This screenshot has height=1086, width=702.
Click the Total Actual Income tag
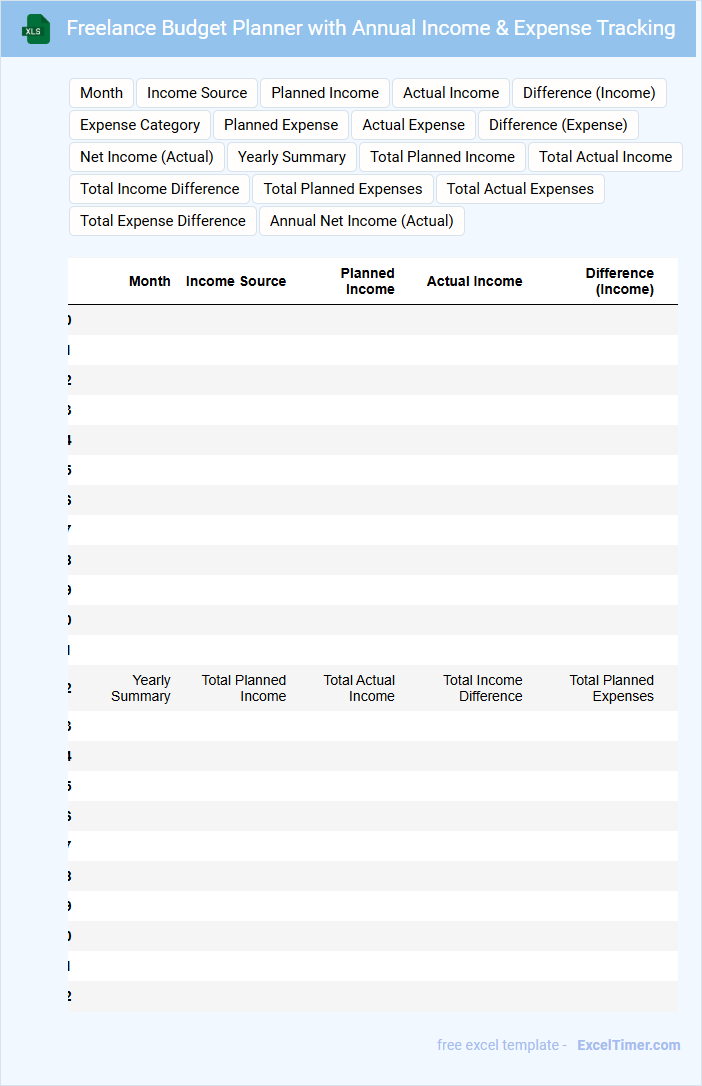[605, 157]
